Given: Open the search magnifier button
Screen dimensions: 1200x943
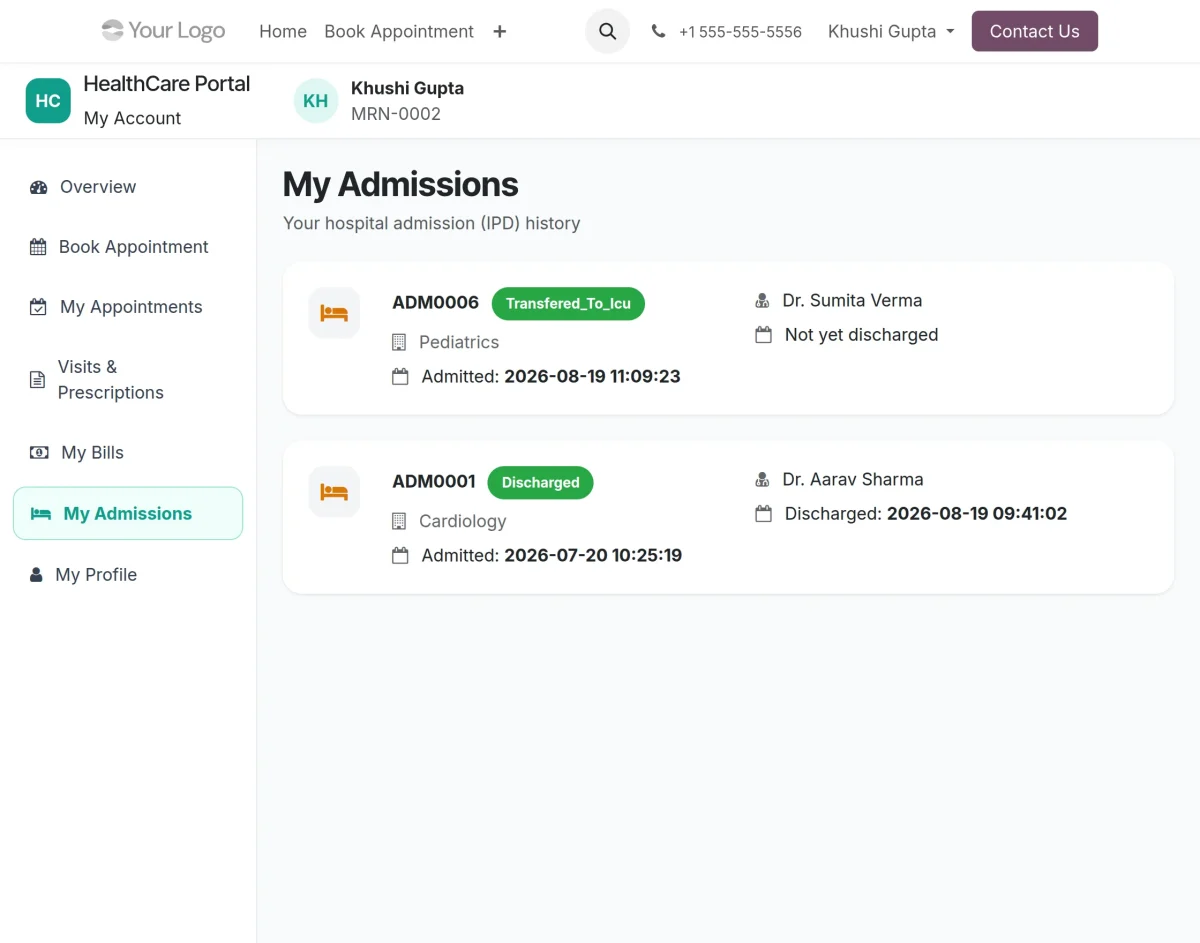Looking at the screenshot, I should pyautogui.click(x=607, y=31).
